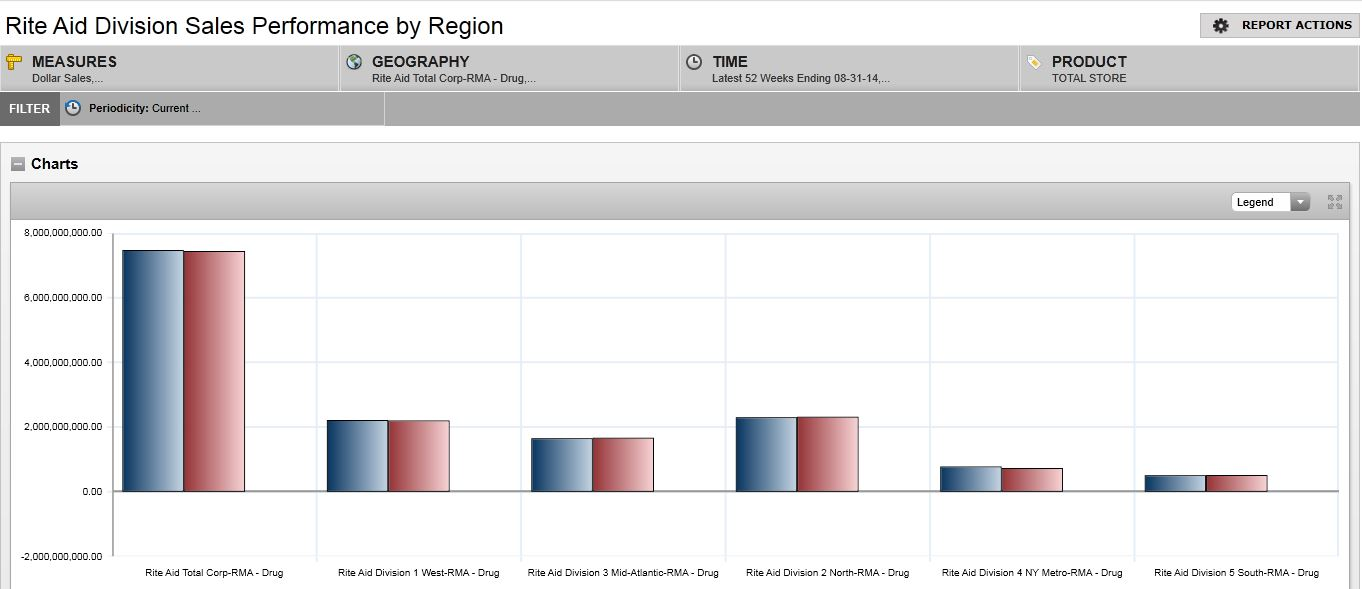Image resolution: width=1362 pixels, height=589 pixels.
Task: Select the blue Division 1 West bar
Action: [357, 456]
